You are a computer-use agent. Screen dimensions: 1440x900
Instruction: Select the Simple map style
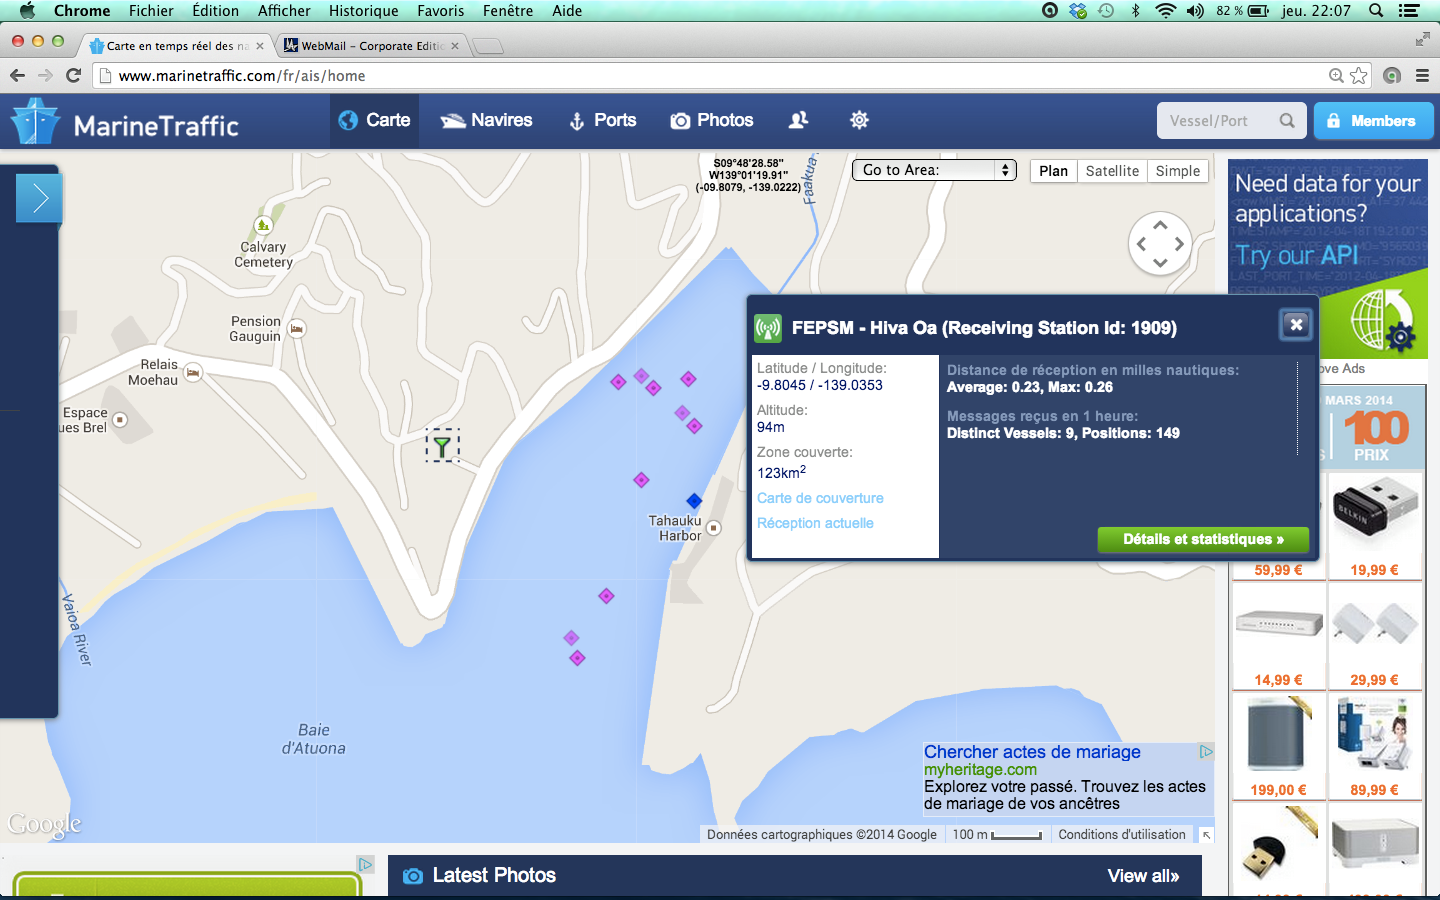[1177, 171]
